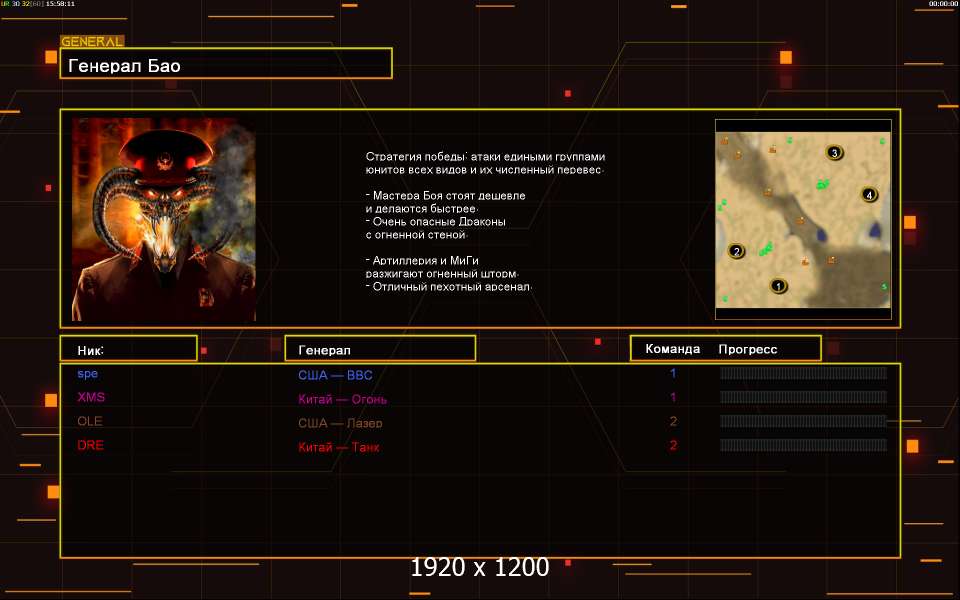Select player nickname 'XMS'
This screenshot has width=960, height=600.
(91, 397)
